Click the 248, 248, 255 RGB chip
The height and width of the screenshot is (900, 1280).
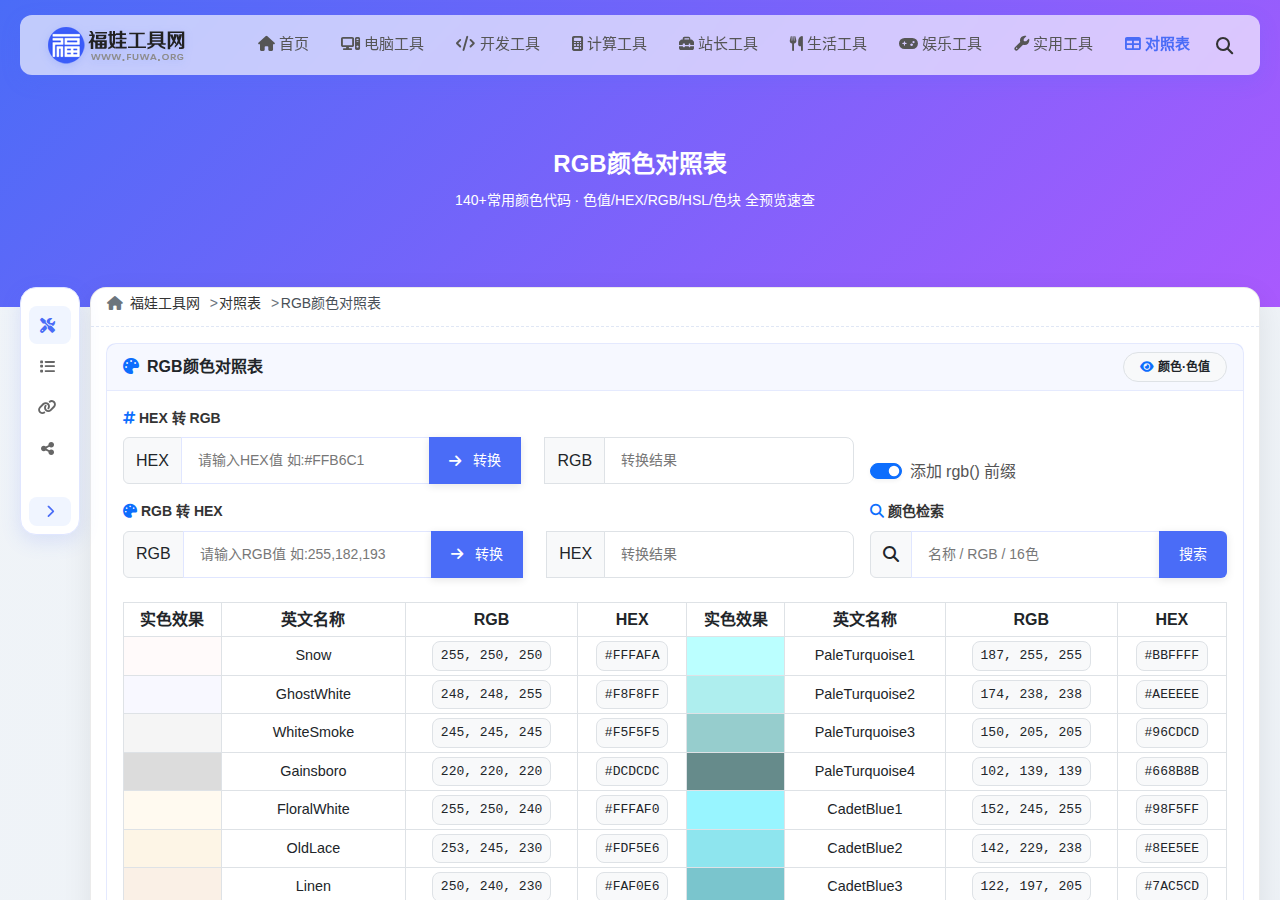click(491, 694)
